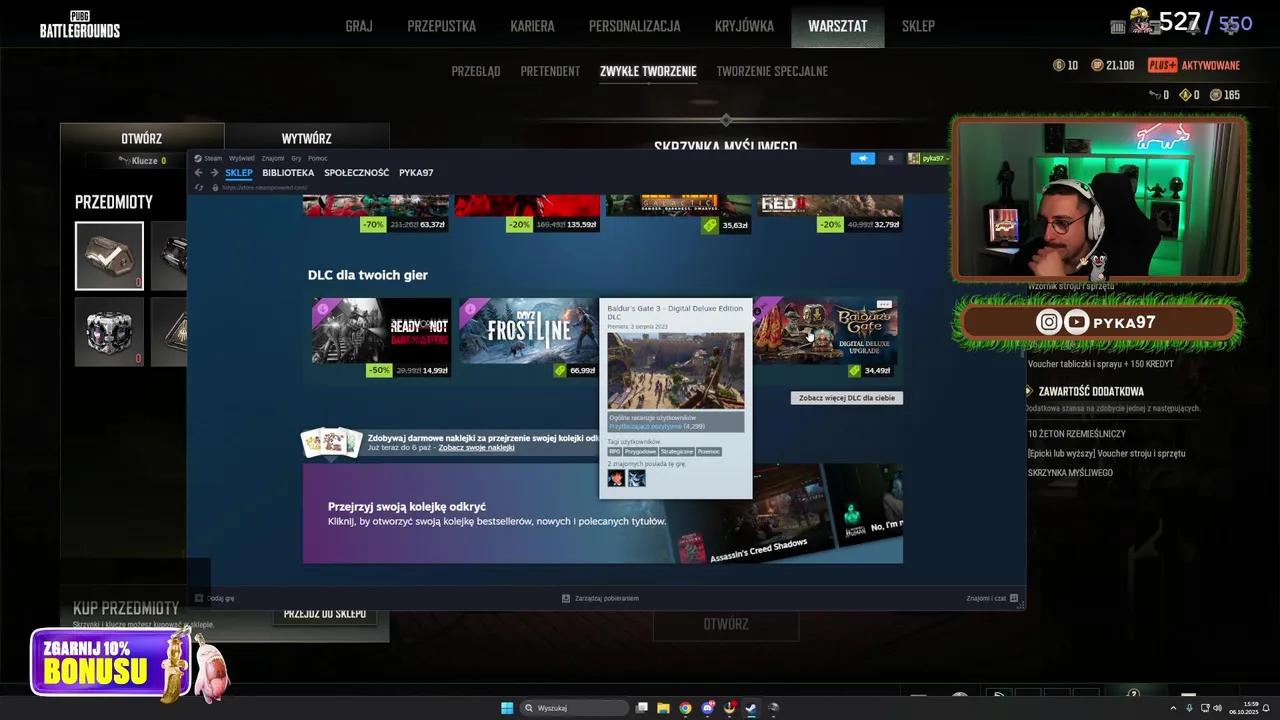
Task: Click the Przytłaczająco pozytywne review text
Action: [645, 426]
